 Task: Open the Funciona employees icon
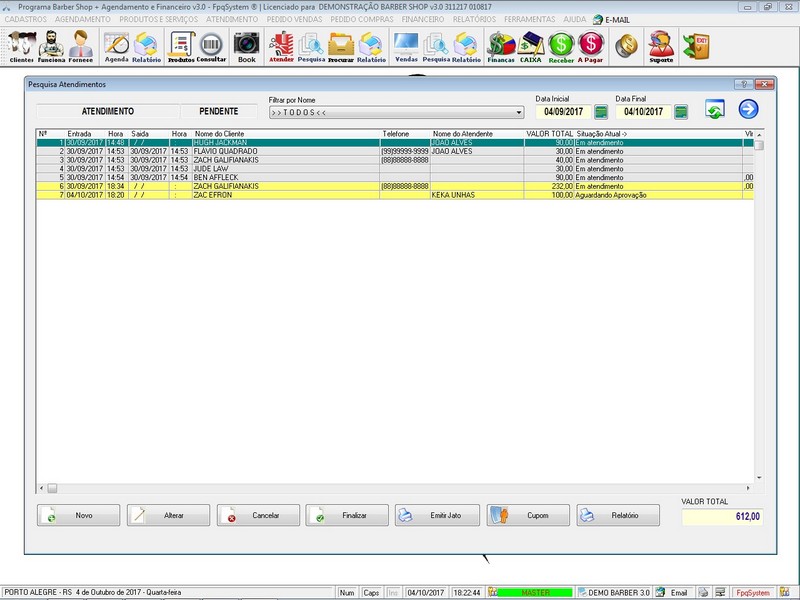point(51,46)
